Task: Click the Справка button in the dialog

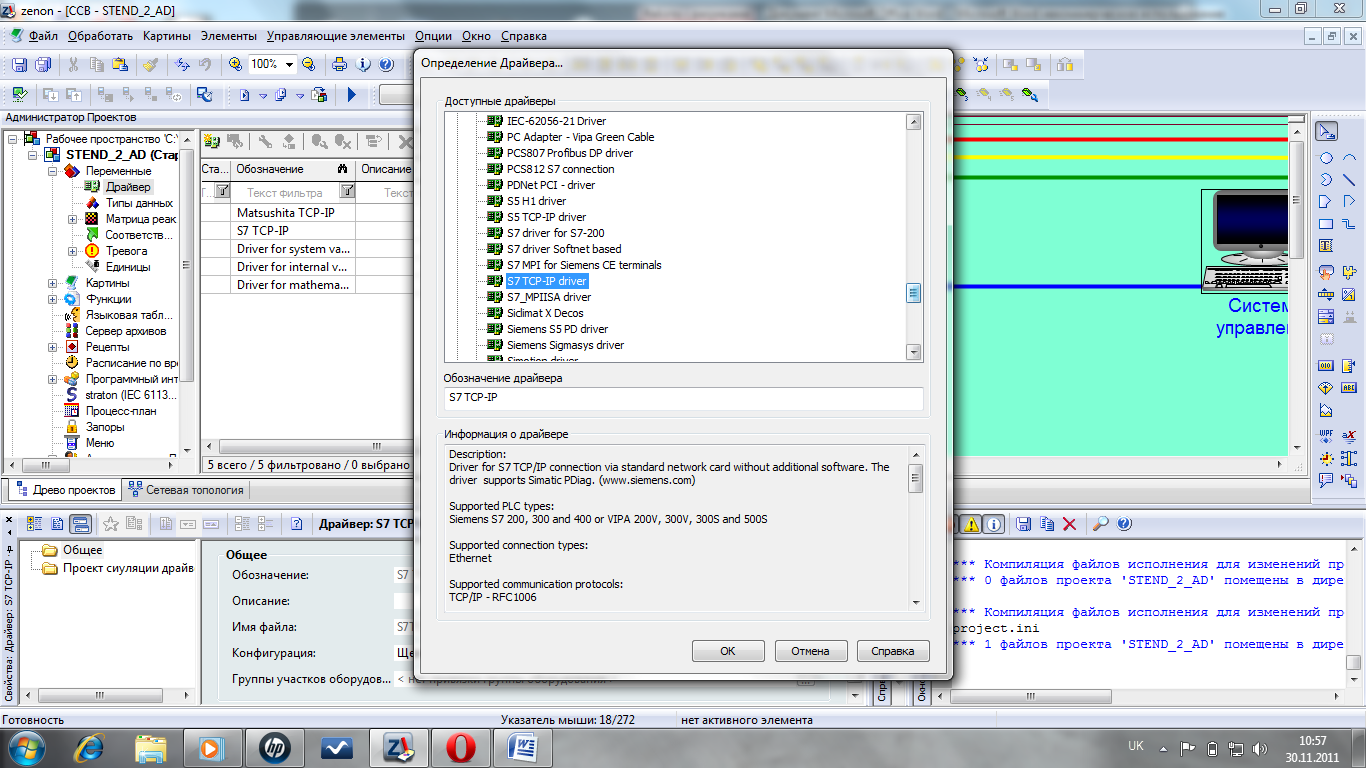Action: pos(893,651)
